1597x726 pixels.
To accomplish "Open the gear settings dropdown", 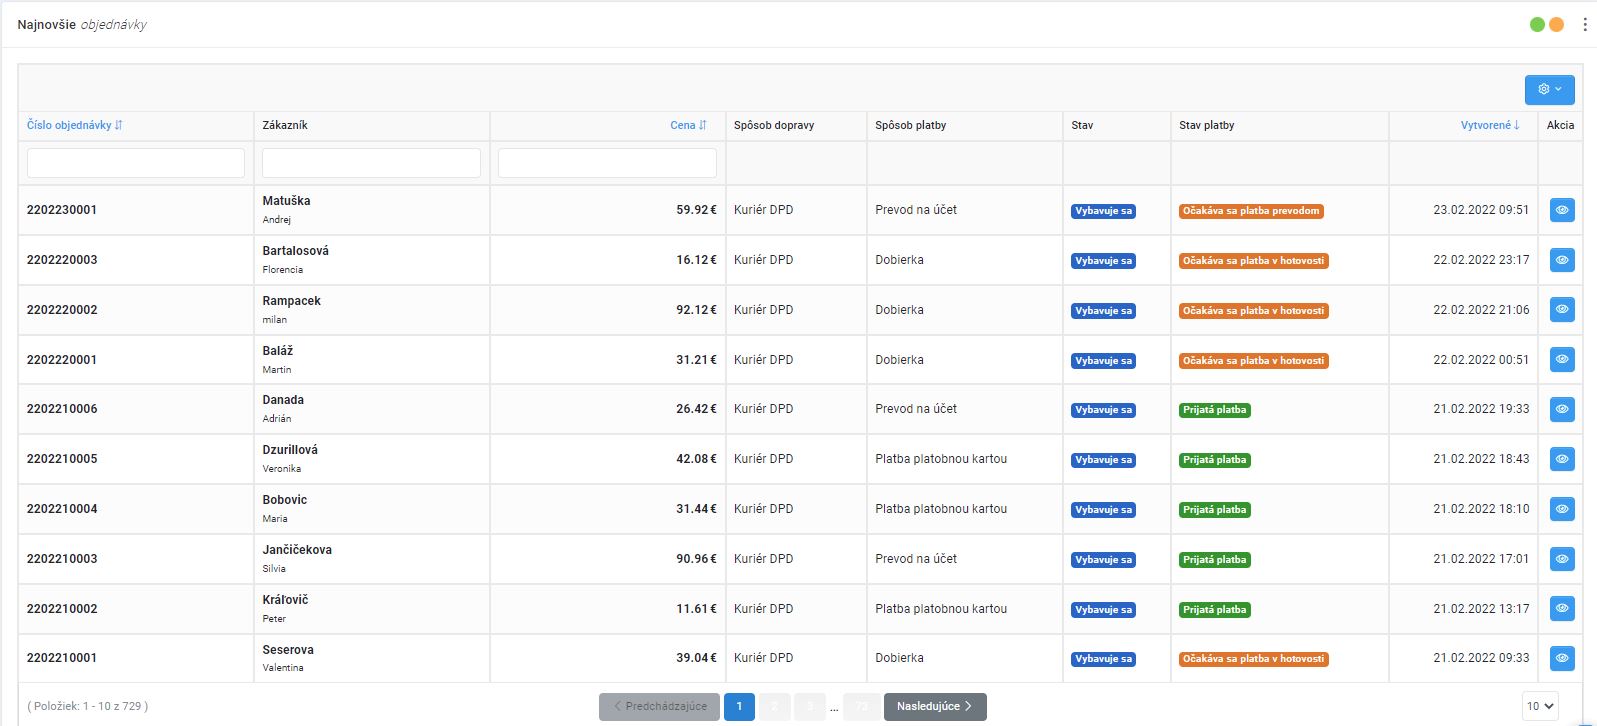I will click(1549, 89).
